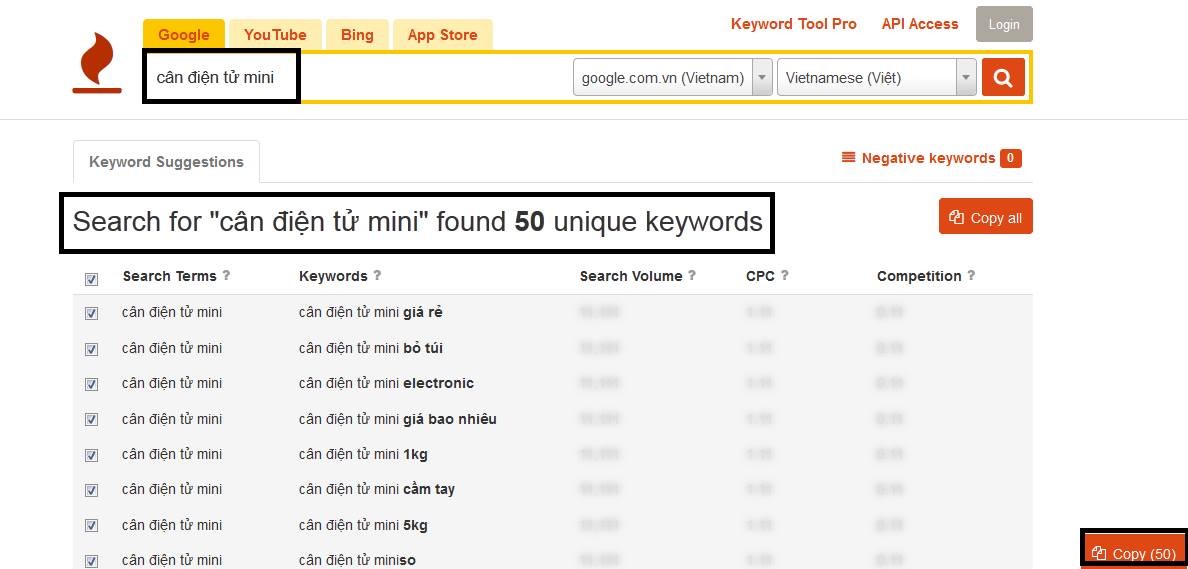
Task: Open the Vietnamese (Việt) language dropdown
Action: tap(877, 77)
